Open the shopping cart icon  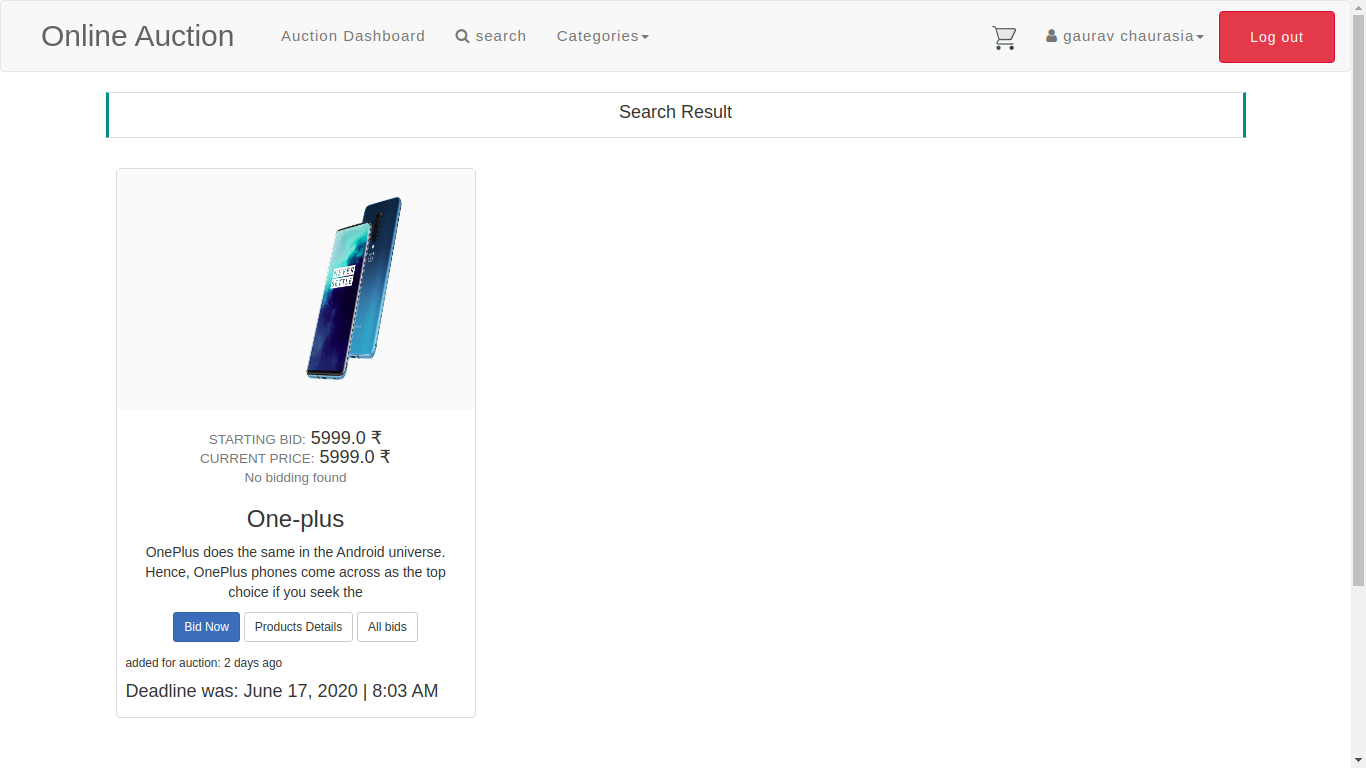1004,38
